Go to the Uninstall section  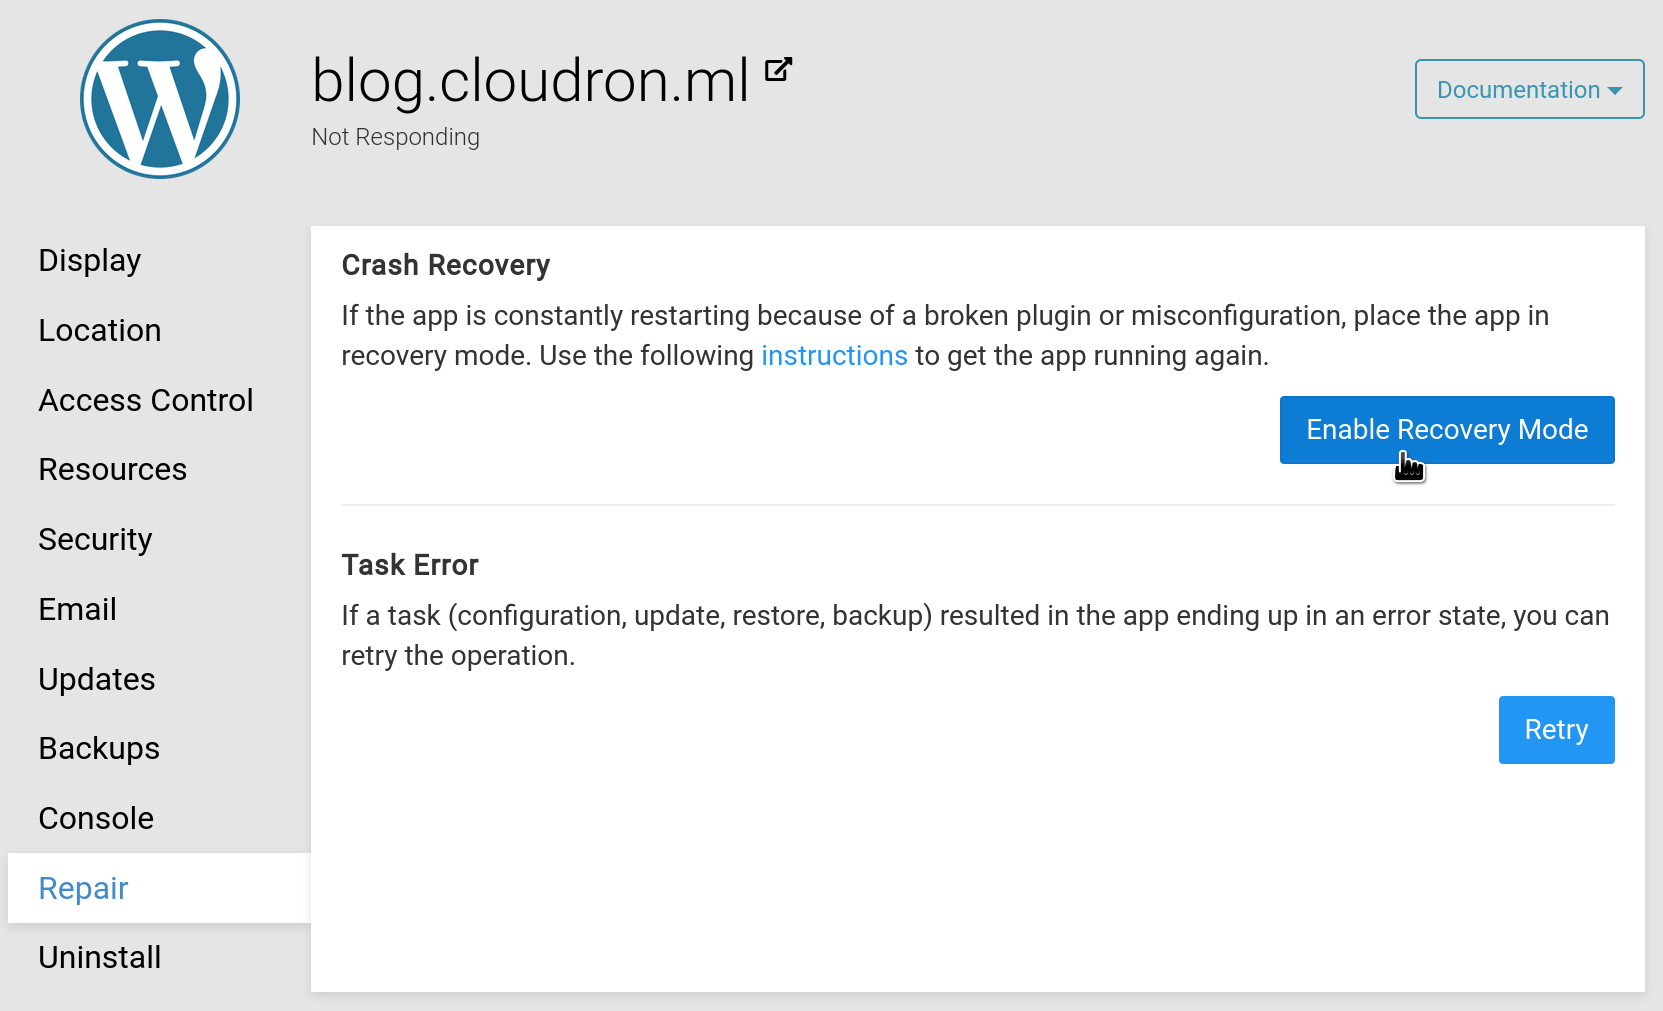pos(100,958)
